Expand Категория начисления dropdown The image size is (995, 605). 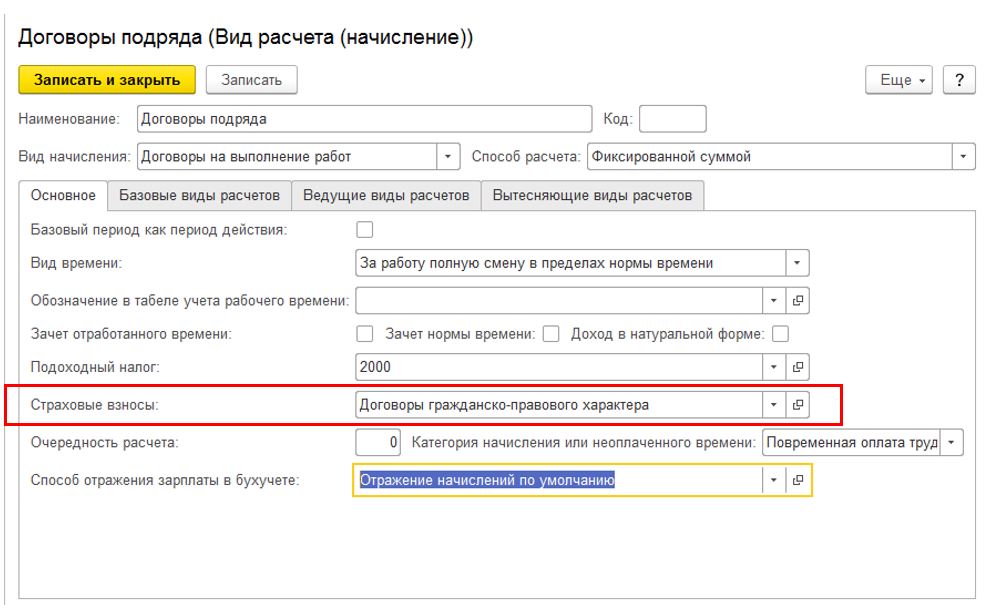tap(951, 442)
